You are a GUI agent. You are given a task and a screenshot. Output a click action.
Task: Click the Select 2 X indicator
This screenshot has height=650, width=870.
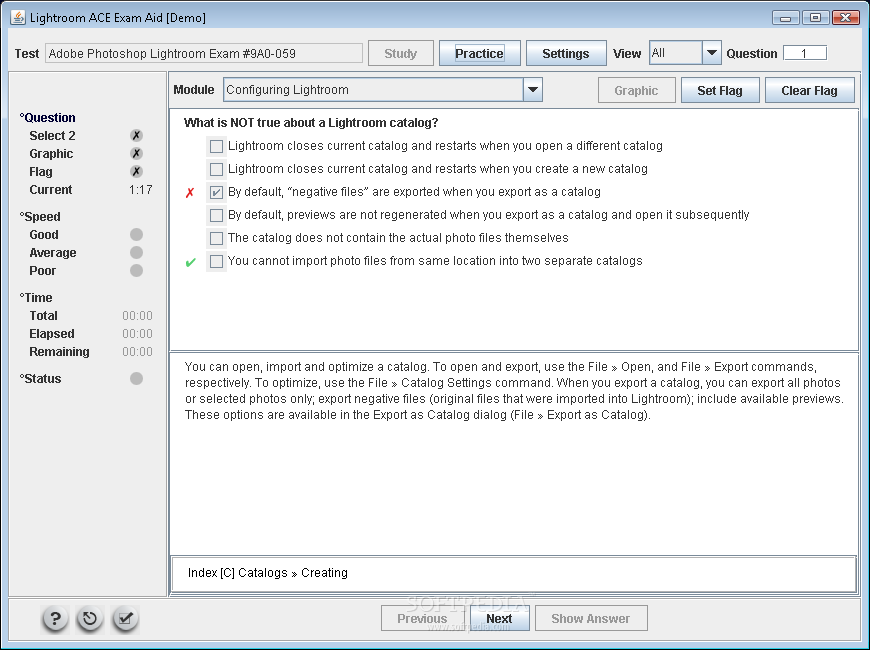point(136,135)
